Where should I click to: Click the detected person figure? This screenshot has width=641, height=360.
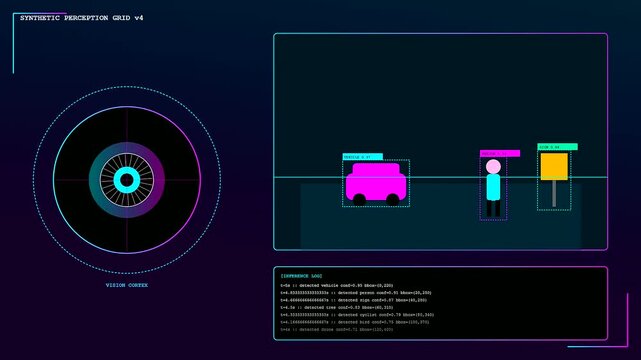pyautogui.click(x=493, y=188)
